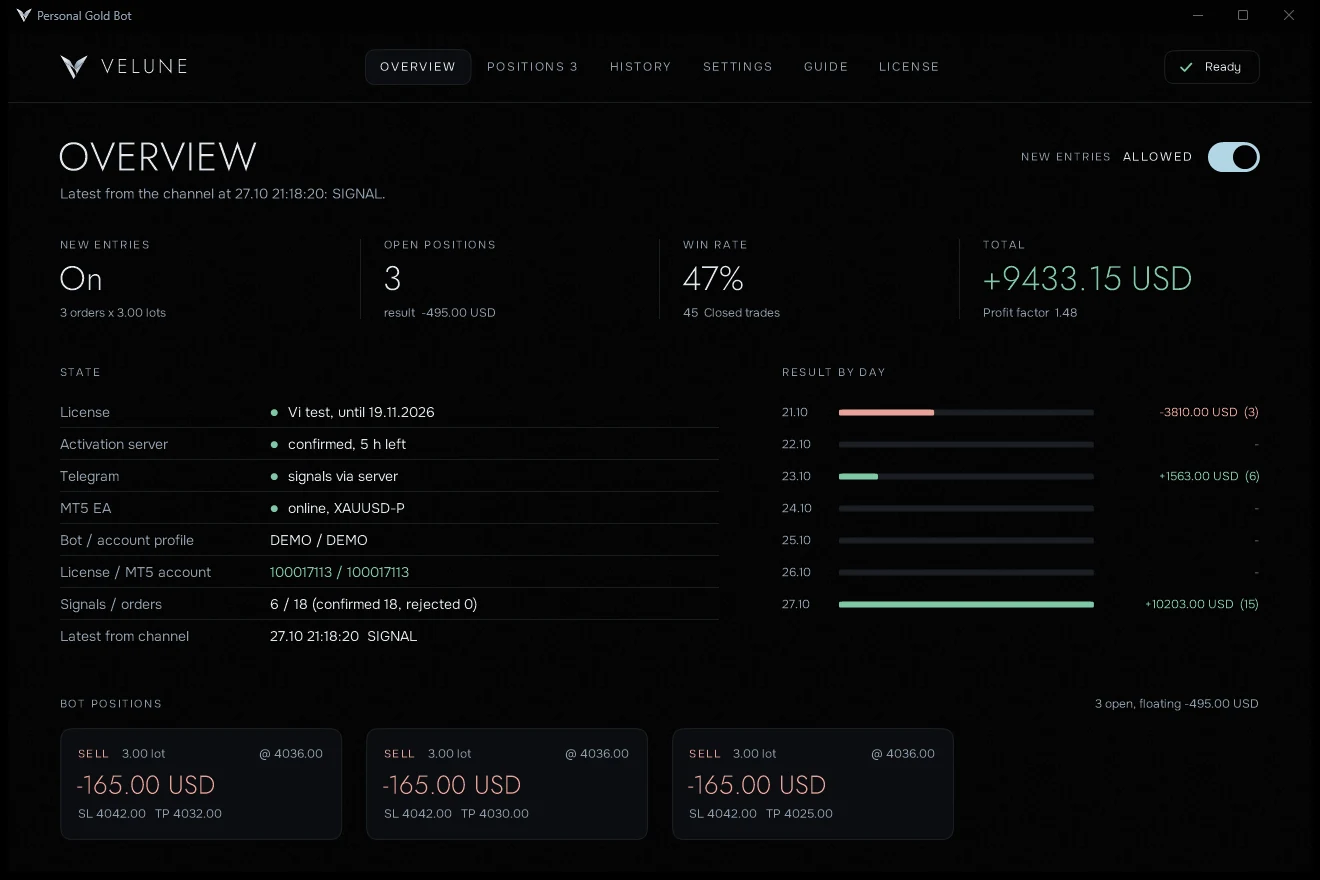Screen dimensions: 1320x880
Task: Click the total +9433.15 USD value
Action: click(1088, 278)
